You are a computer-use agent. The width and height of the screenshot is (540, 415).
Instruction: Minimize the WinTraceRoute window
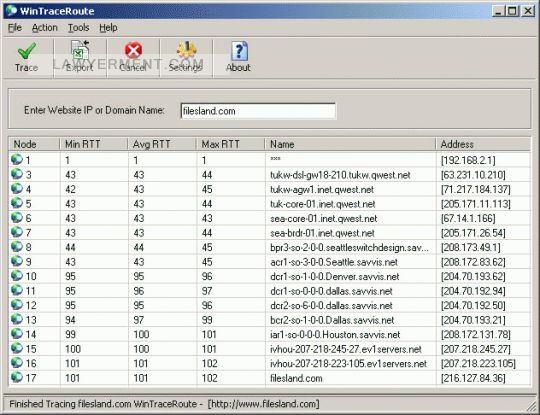tap(498, 11)
